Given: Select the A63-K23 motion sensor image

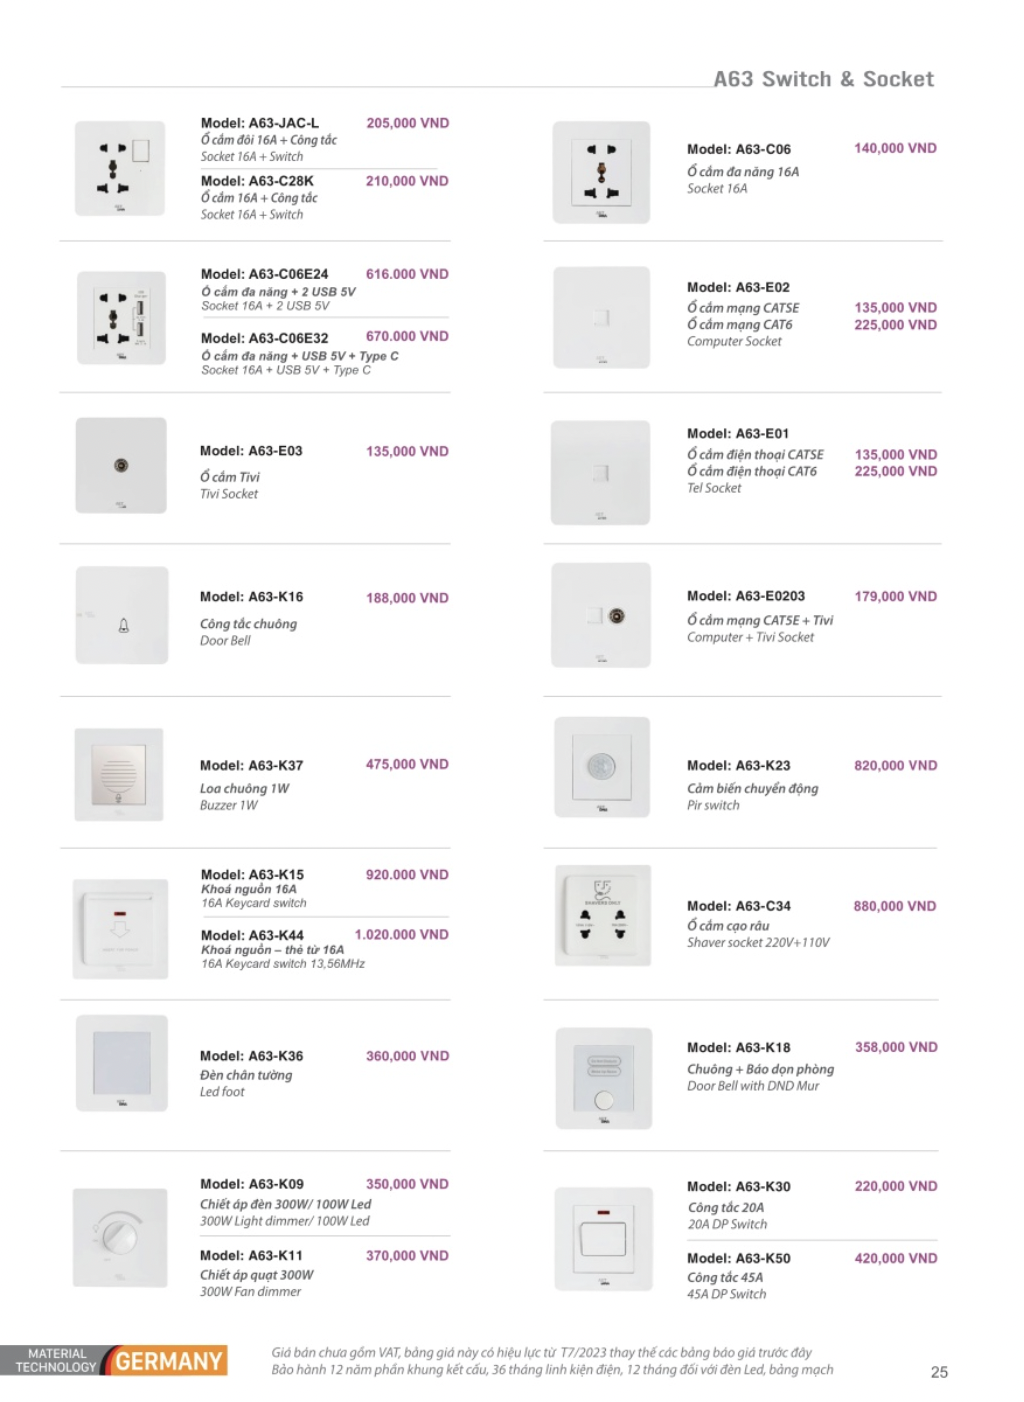Looking at the screenshot, I should point(602,767).
